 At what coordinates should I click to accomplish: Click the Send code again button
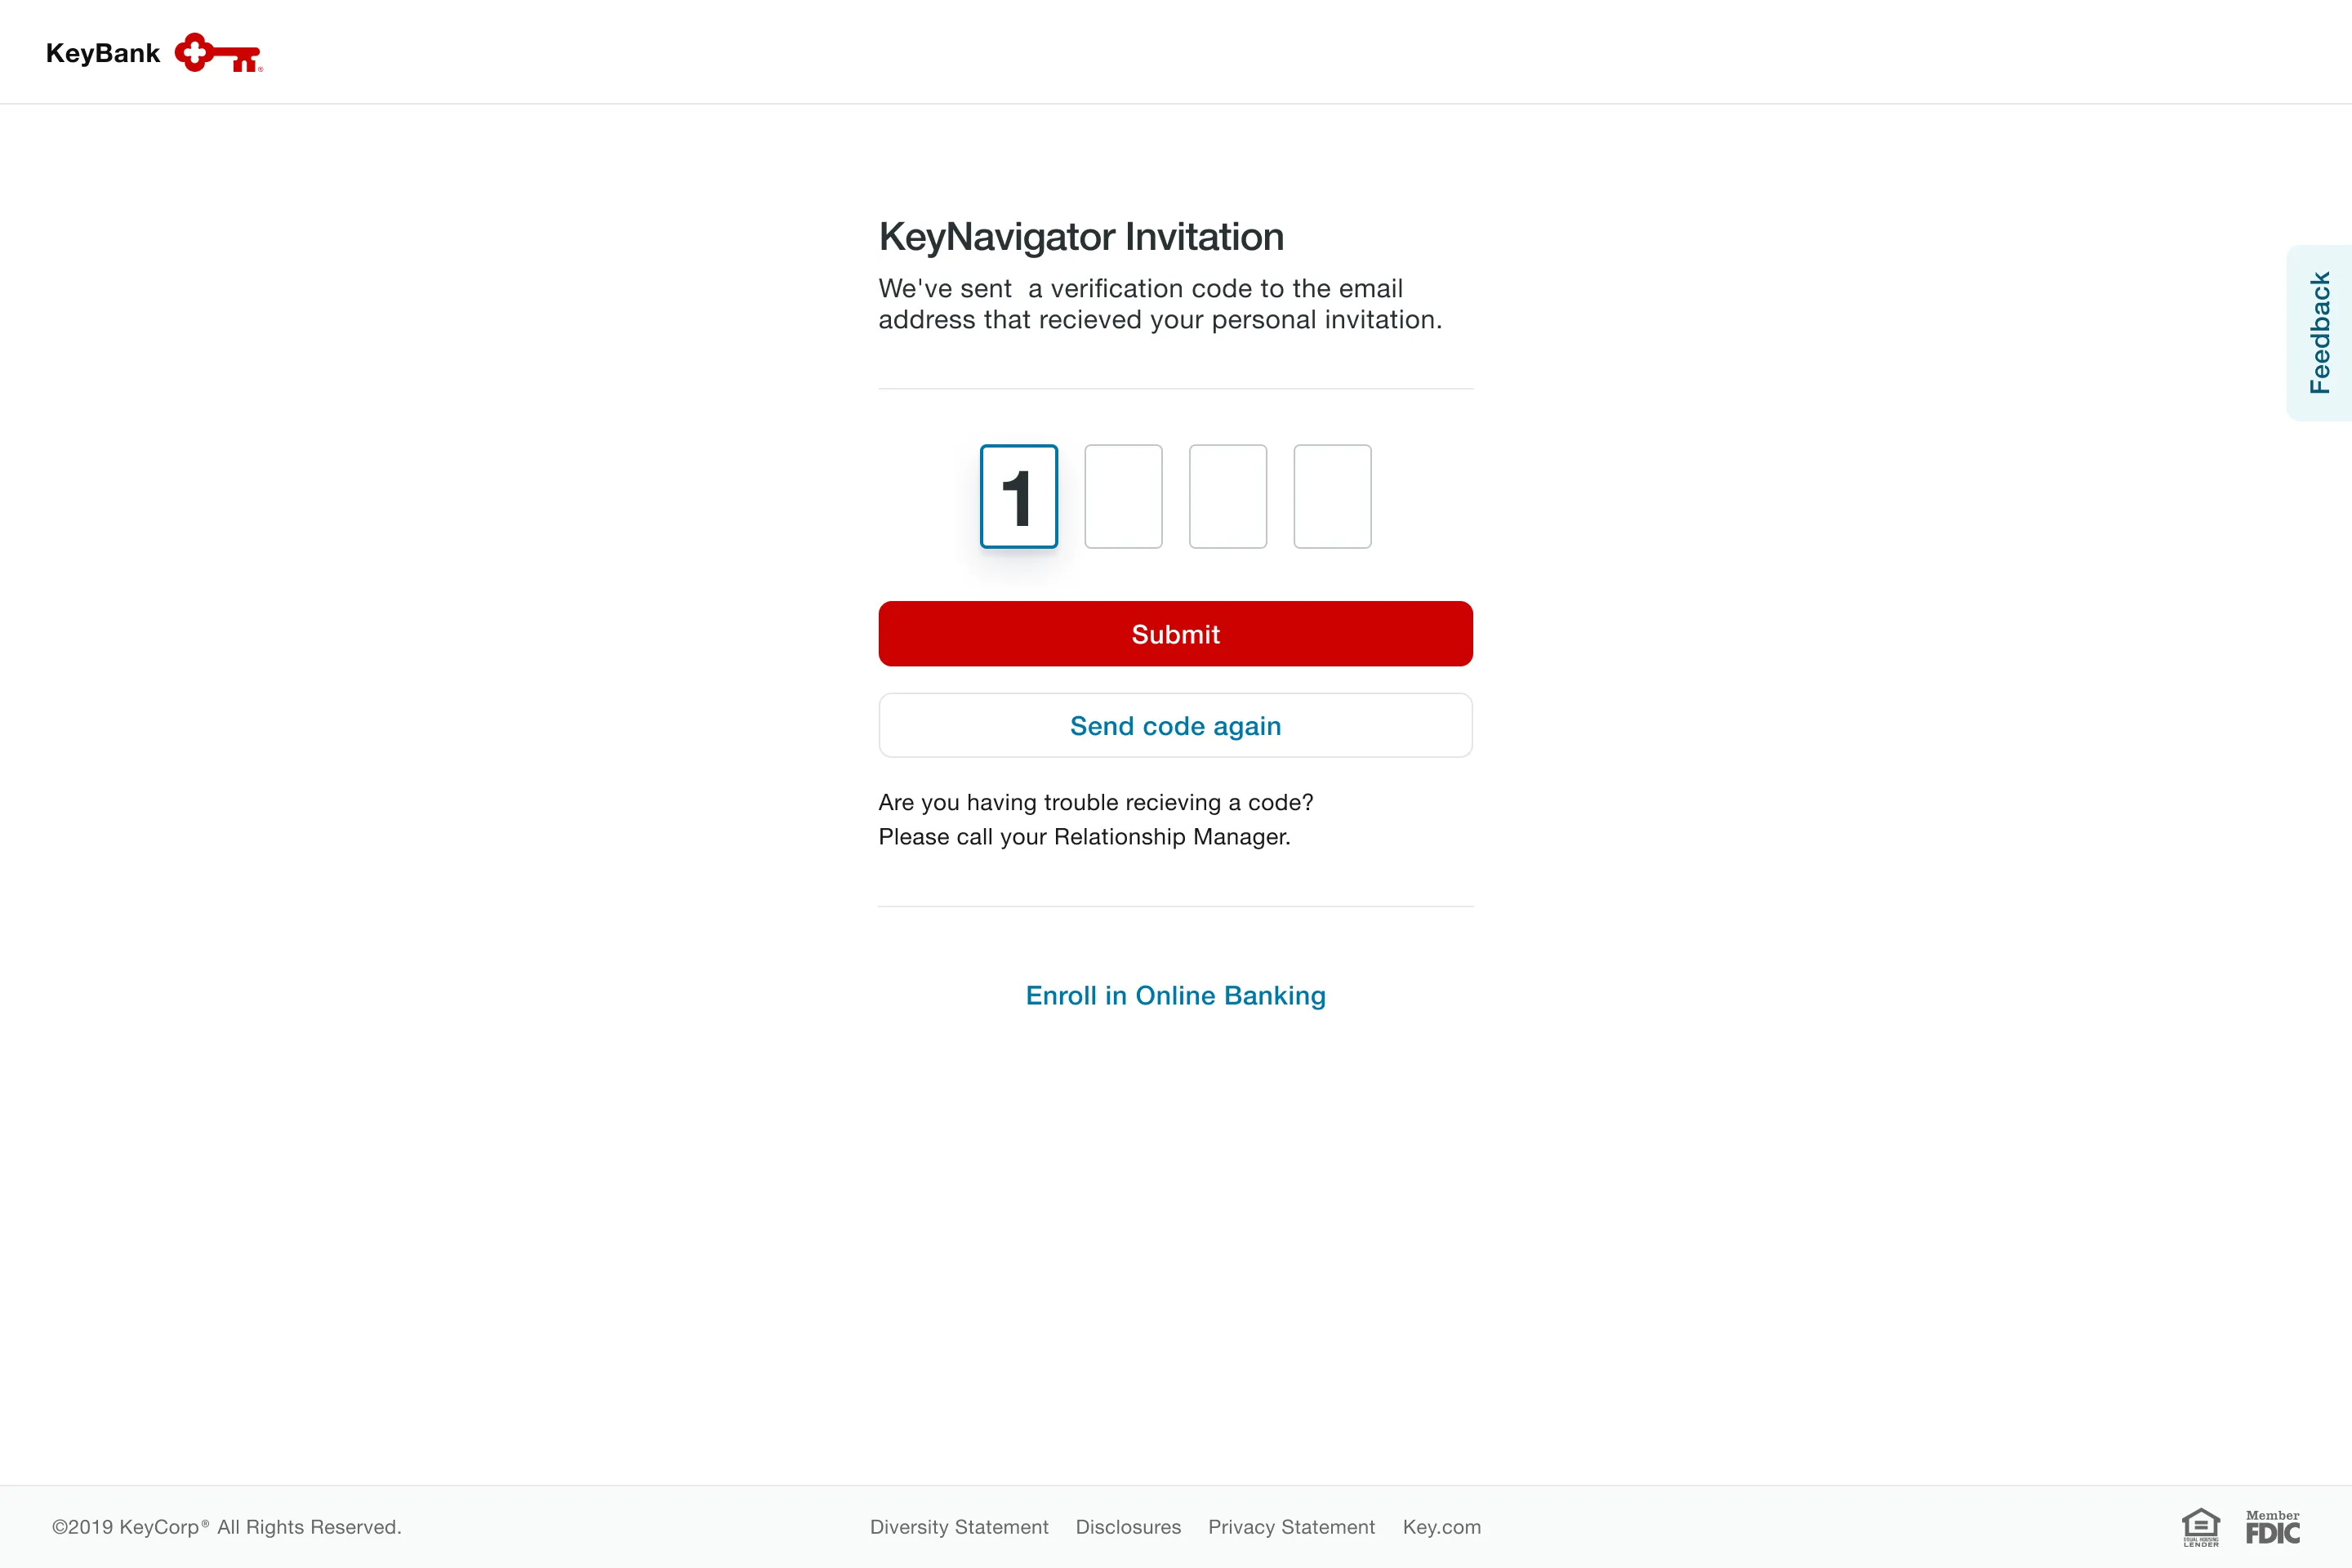(1175, 725)
